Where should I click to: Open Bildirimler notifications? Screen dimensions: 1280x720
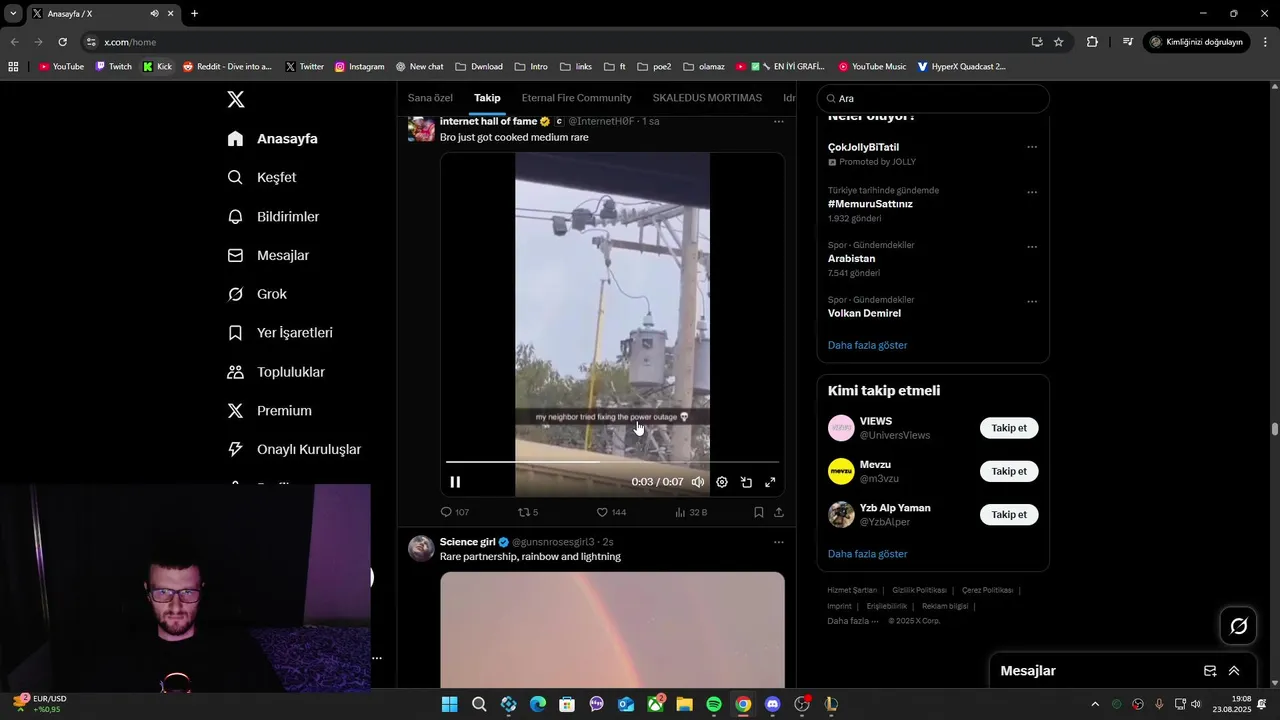(273, 217)
